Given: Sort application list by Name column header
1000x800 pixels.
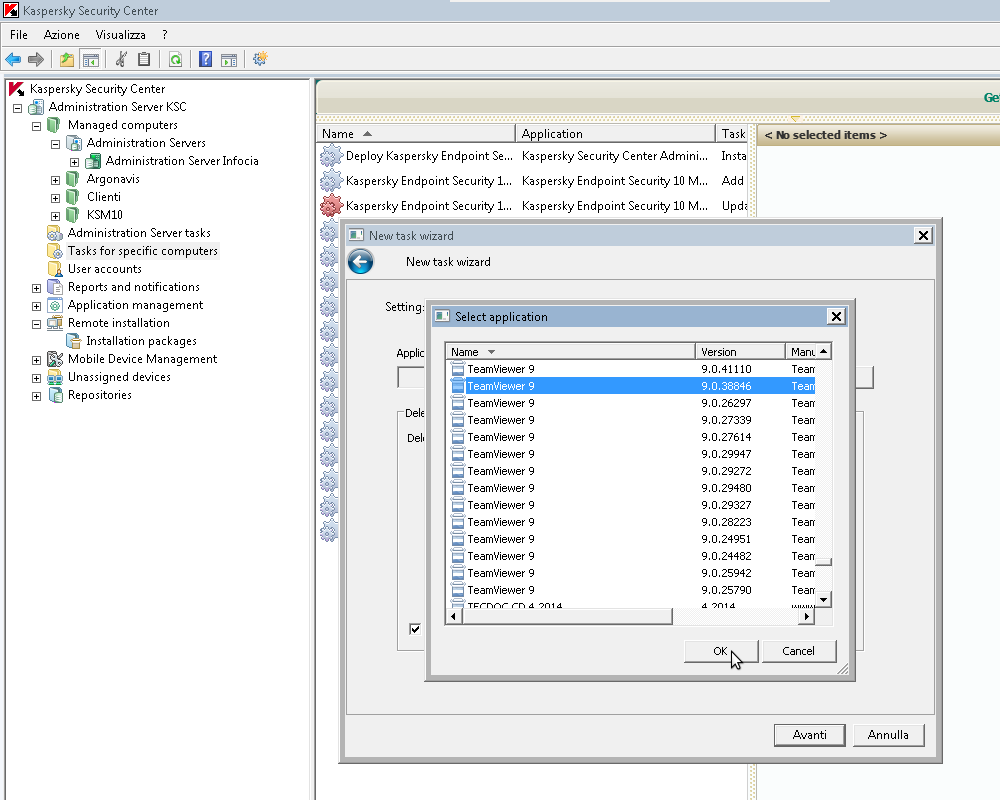Looking at the screenshot, I should click(x=570, y=352).
